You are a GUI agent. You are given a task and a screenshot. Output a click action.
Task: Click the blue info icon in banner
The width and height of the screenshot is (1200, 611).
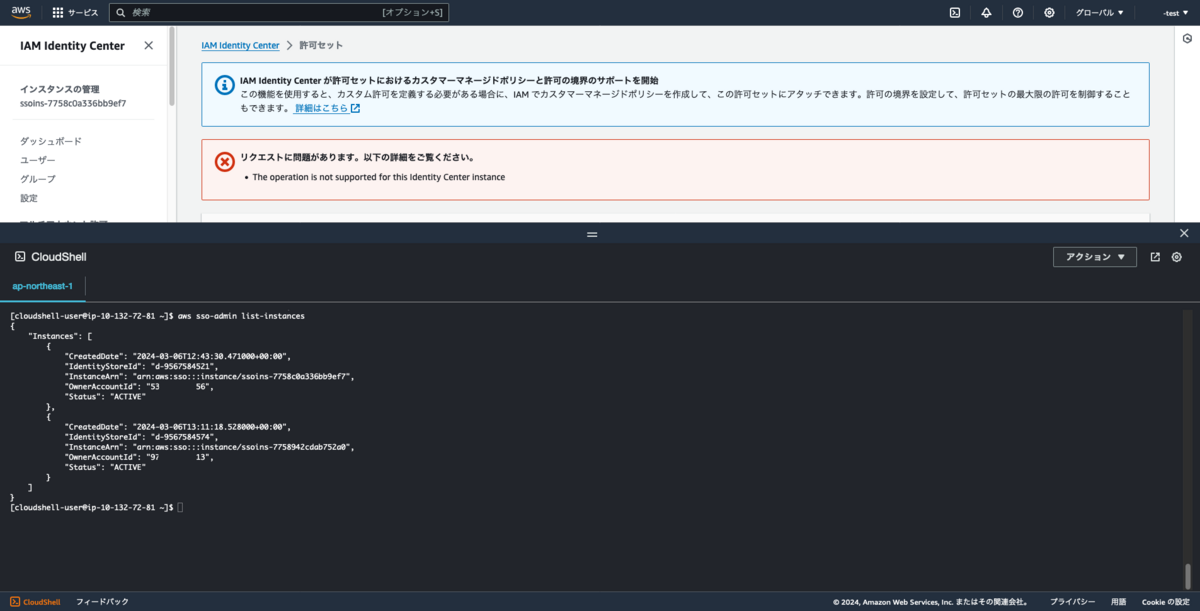pyautogui.click(x=224, y=84)
